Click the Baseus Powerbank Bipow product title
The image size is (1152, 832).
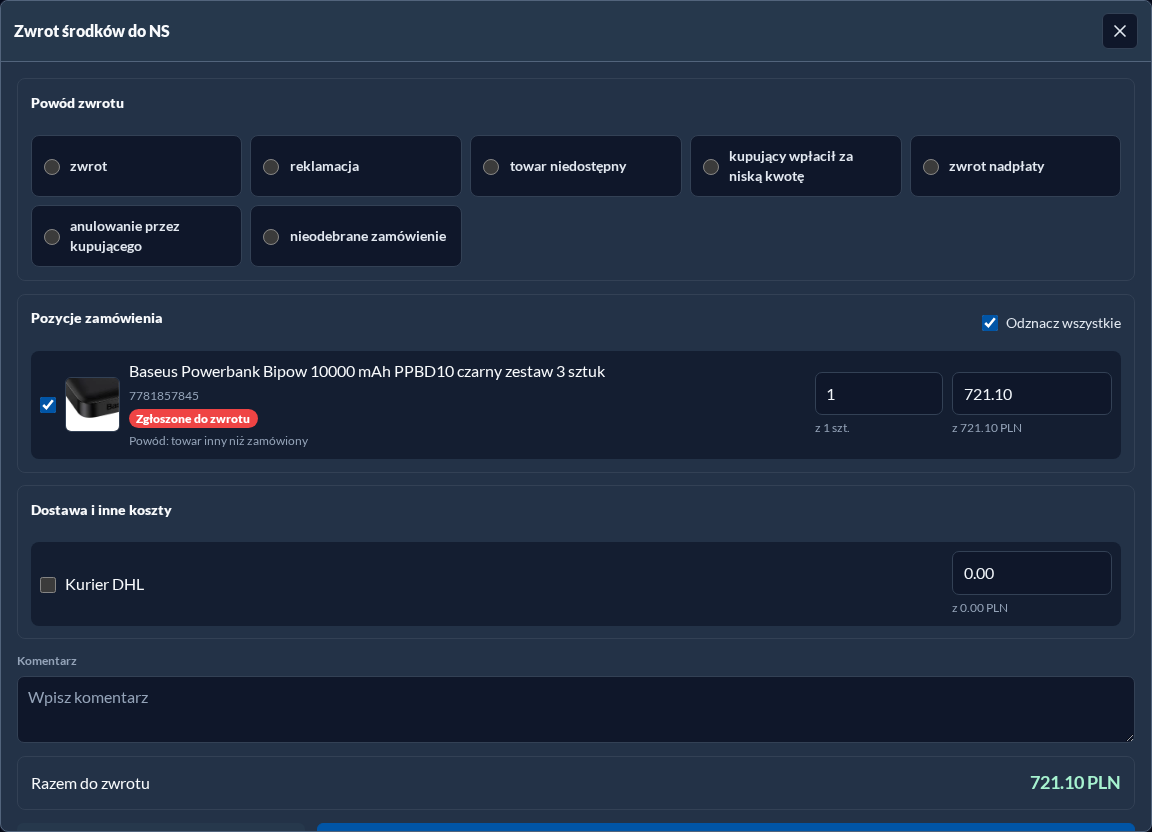367,372
